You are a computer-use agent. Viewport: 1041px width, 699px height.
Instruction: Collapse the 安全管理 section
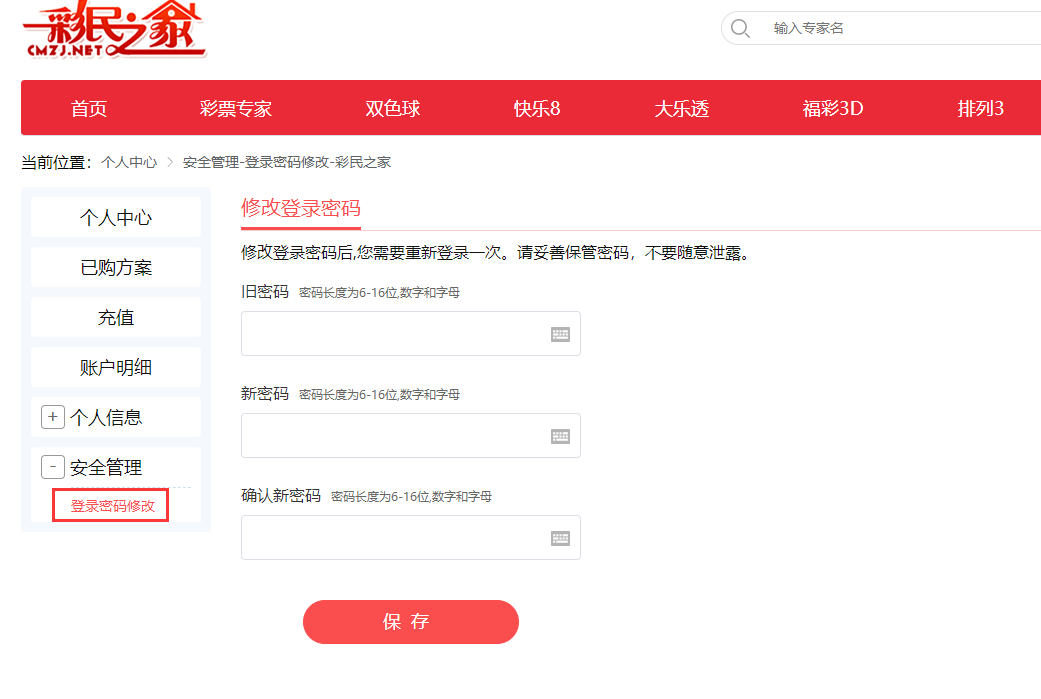[52, 467]
